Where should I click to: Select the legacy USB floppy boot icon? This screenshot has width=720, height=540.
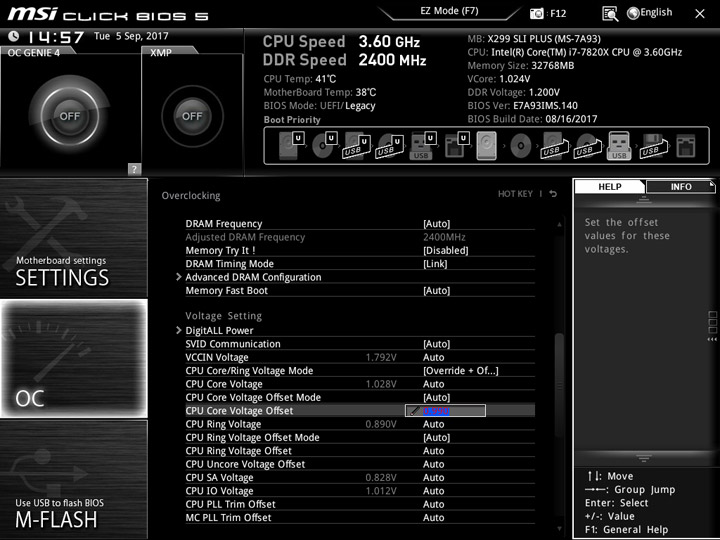[652, 146]
